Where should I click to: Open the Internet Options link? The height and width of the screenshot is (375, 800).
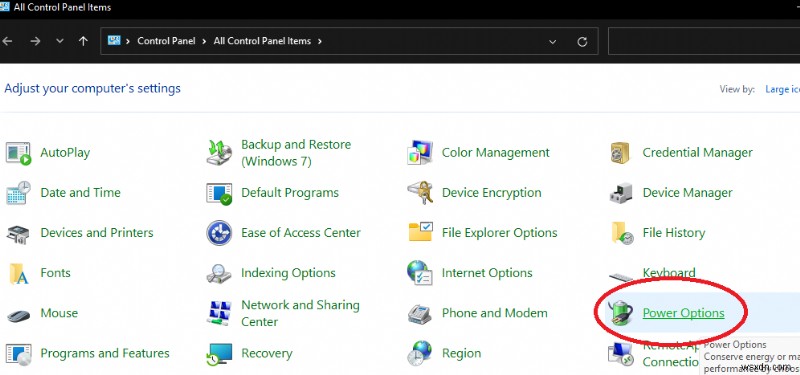click(x=487, y=273)
